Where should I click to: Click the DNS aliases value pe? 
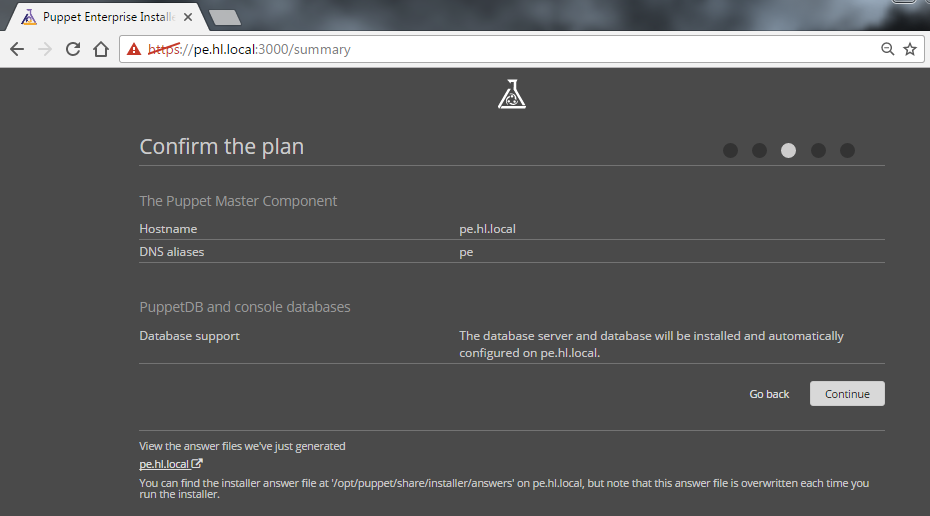point(466,252)
